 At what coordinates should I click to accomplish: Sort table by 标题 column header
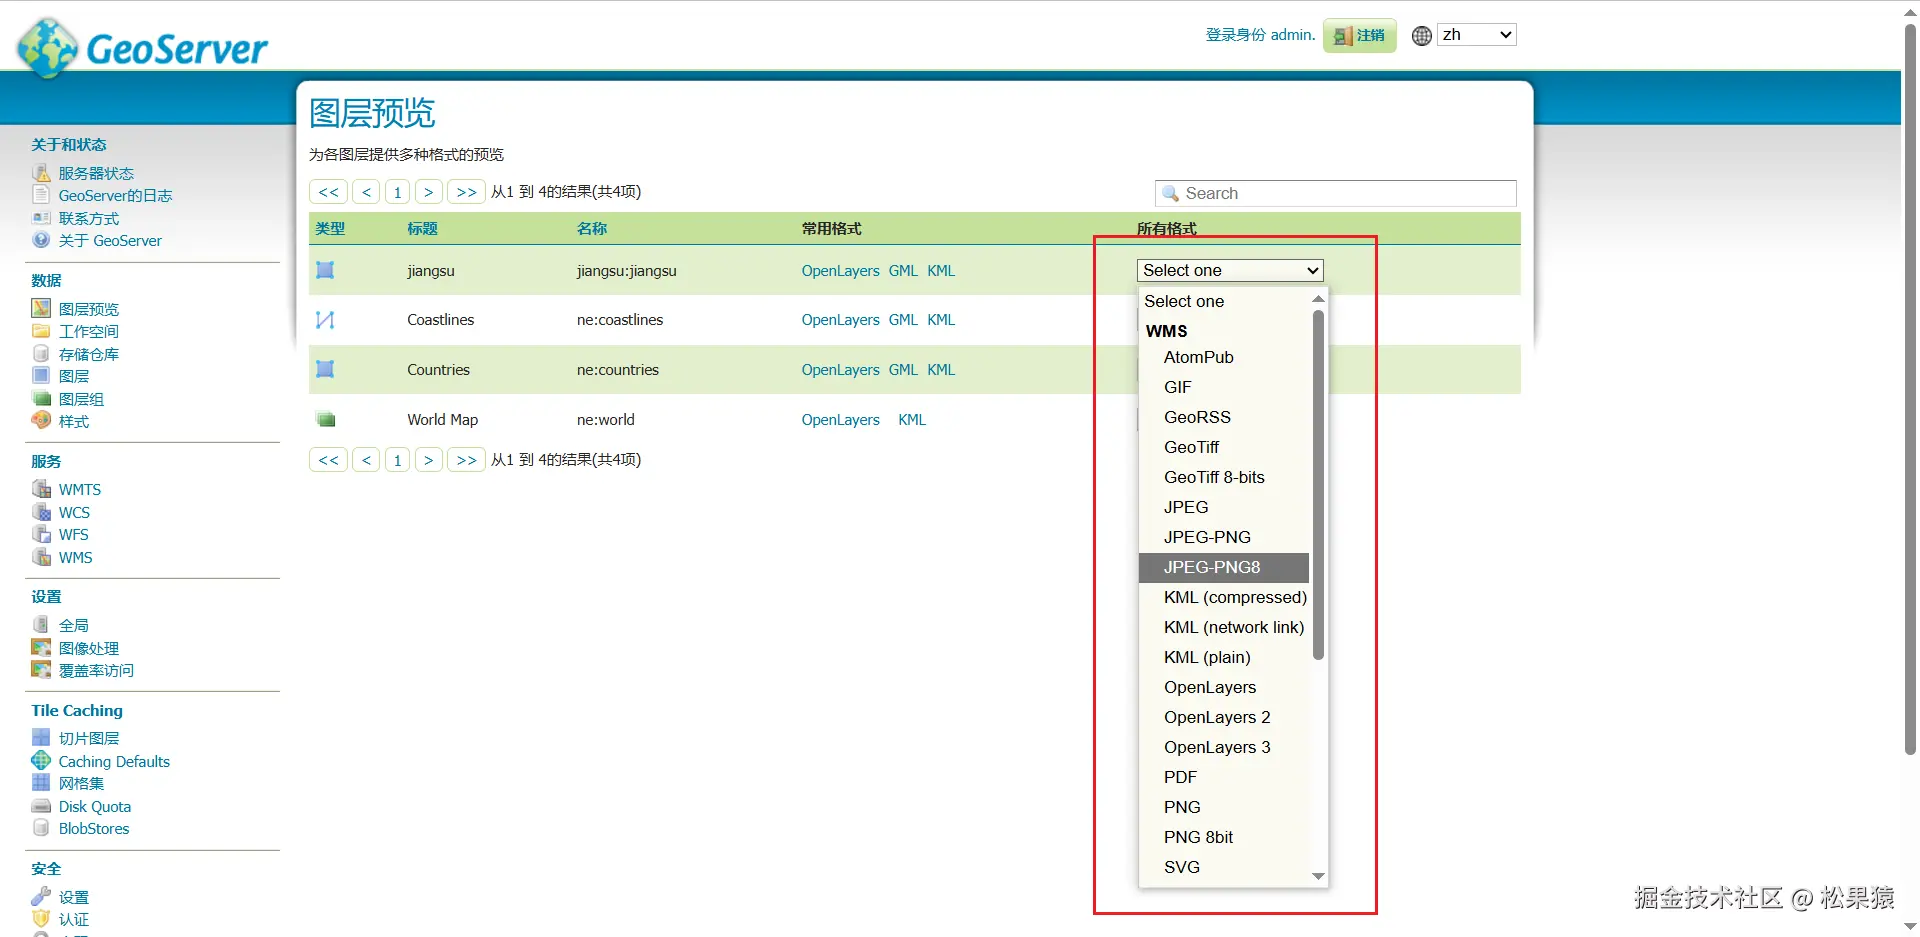click(422, 229)
